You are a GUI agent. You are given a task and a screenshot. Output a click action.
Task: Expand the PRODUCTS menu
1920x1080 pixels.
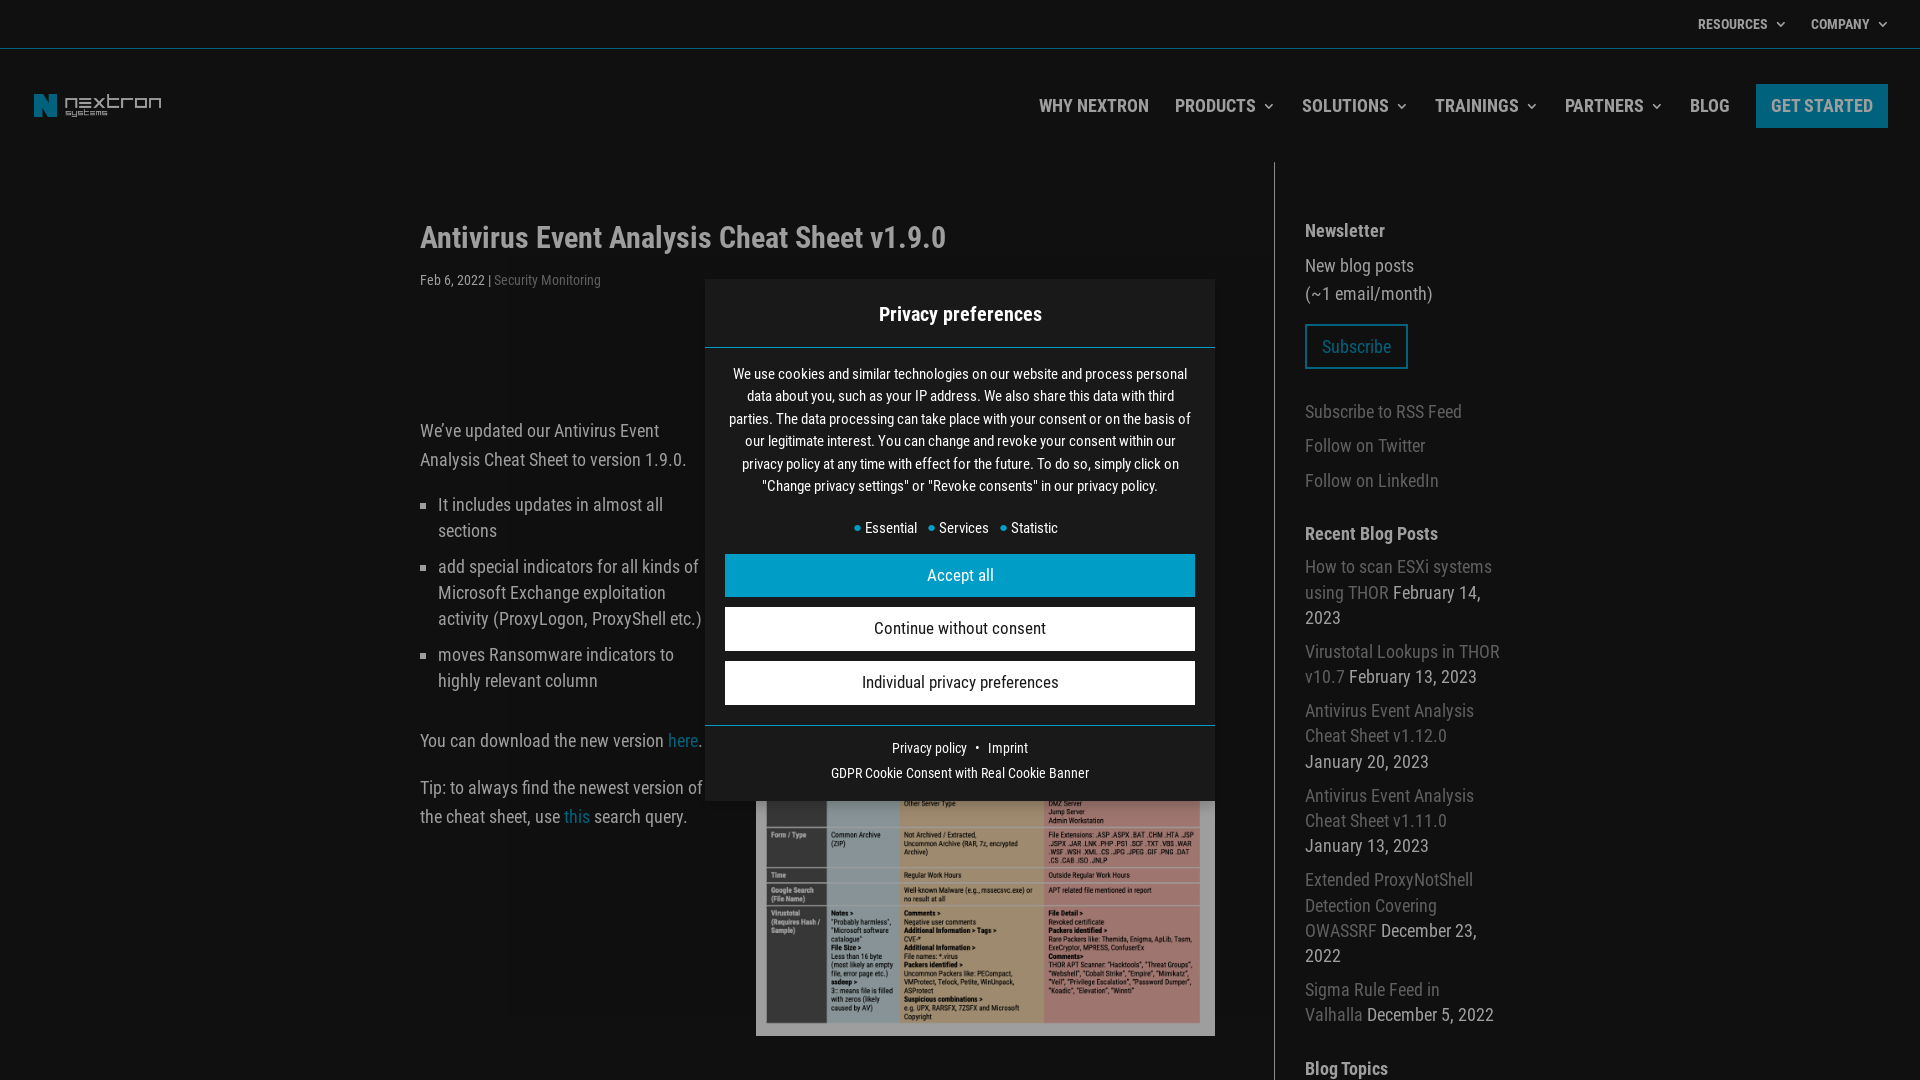coord(1224,106)
